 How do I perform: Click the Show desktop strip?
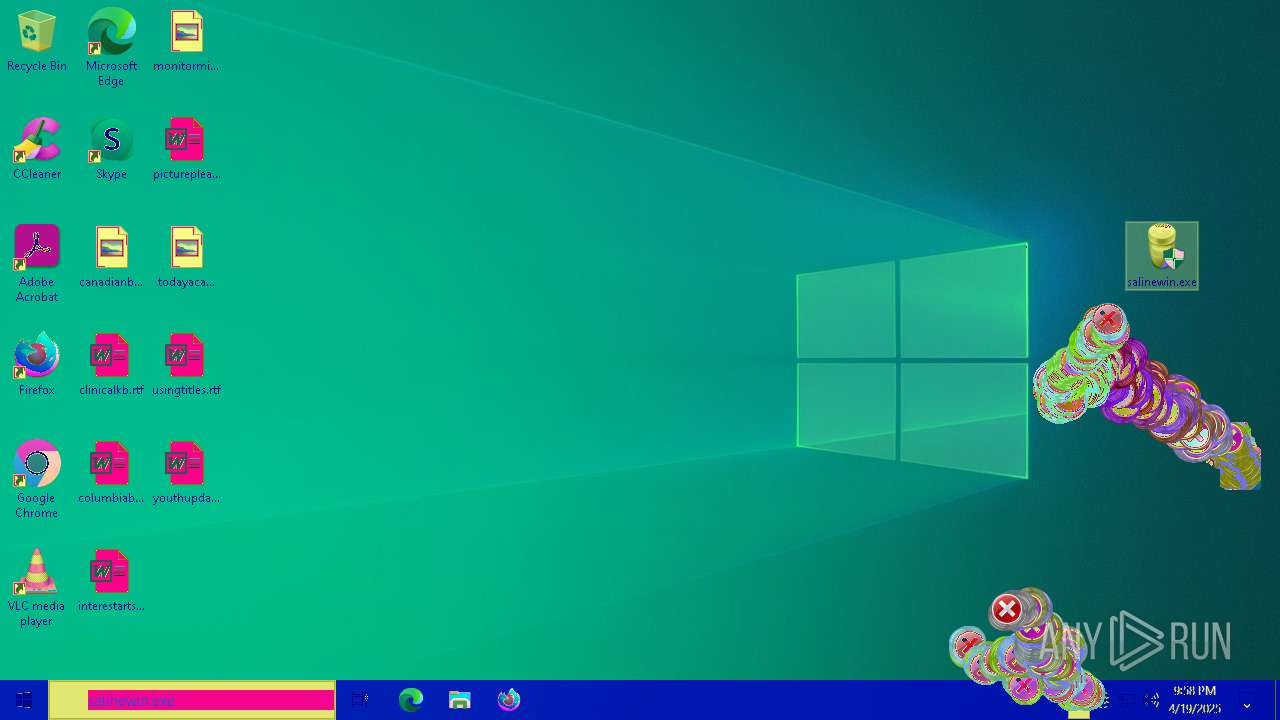pyautogui.click(x=1276, y=700)
